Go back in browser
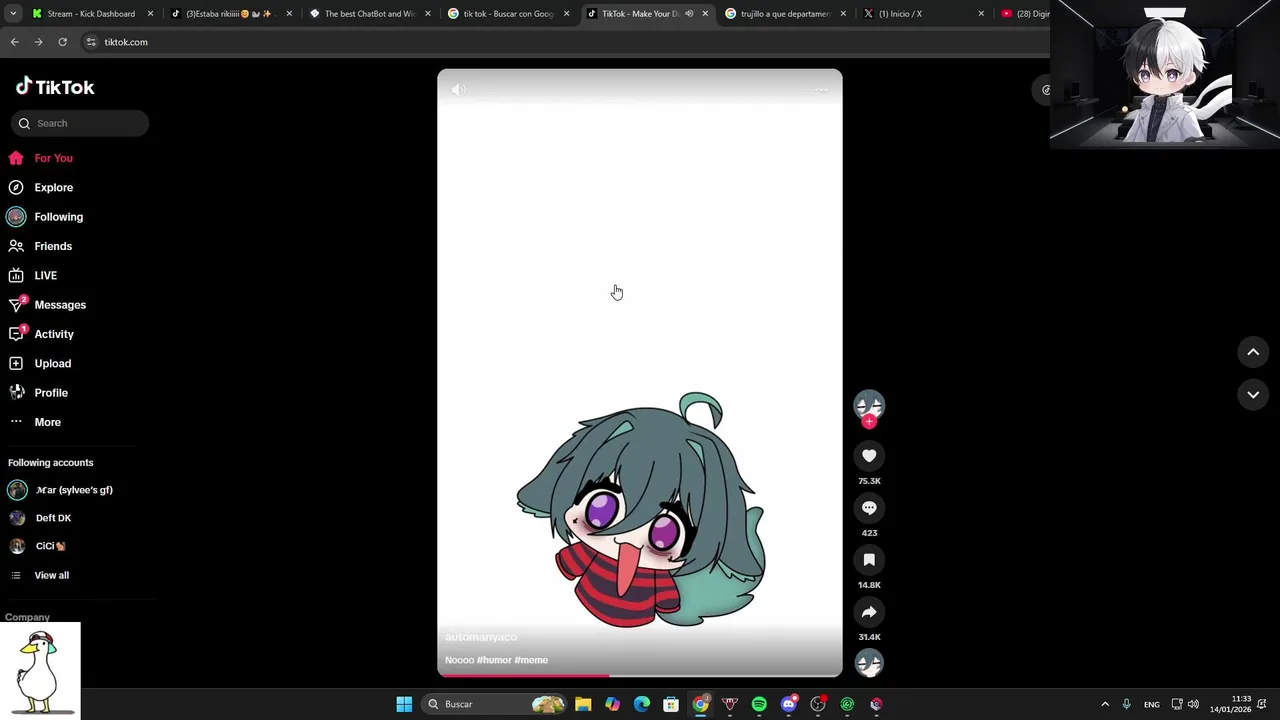 tap(14, 42)
